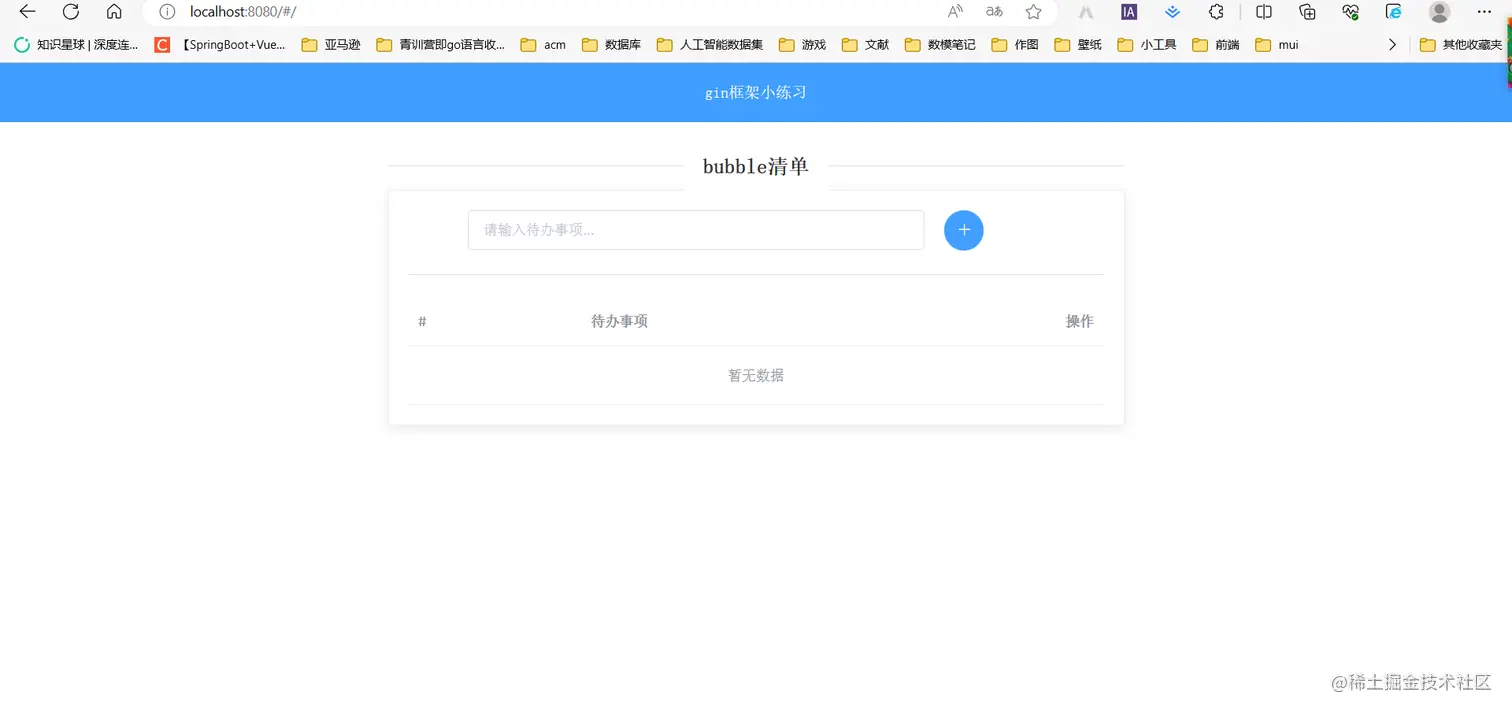Viewport: 1512px width, 713px height.
Task: Click the # column header
Action: coord(422,321)
